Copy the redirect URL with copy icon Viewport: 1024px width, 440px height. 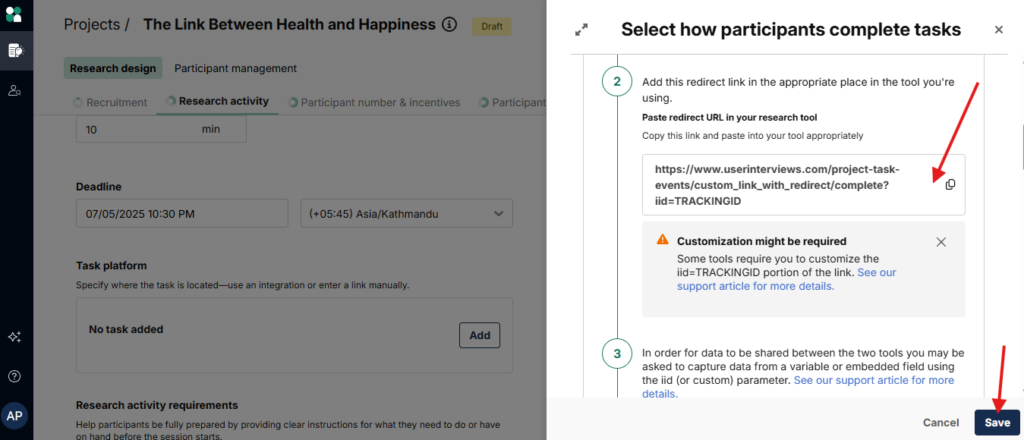click(950, 184)
